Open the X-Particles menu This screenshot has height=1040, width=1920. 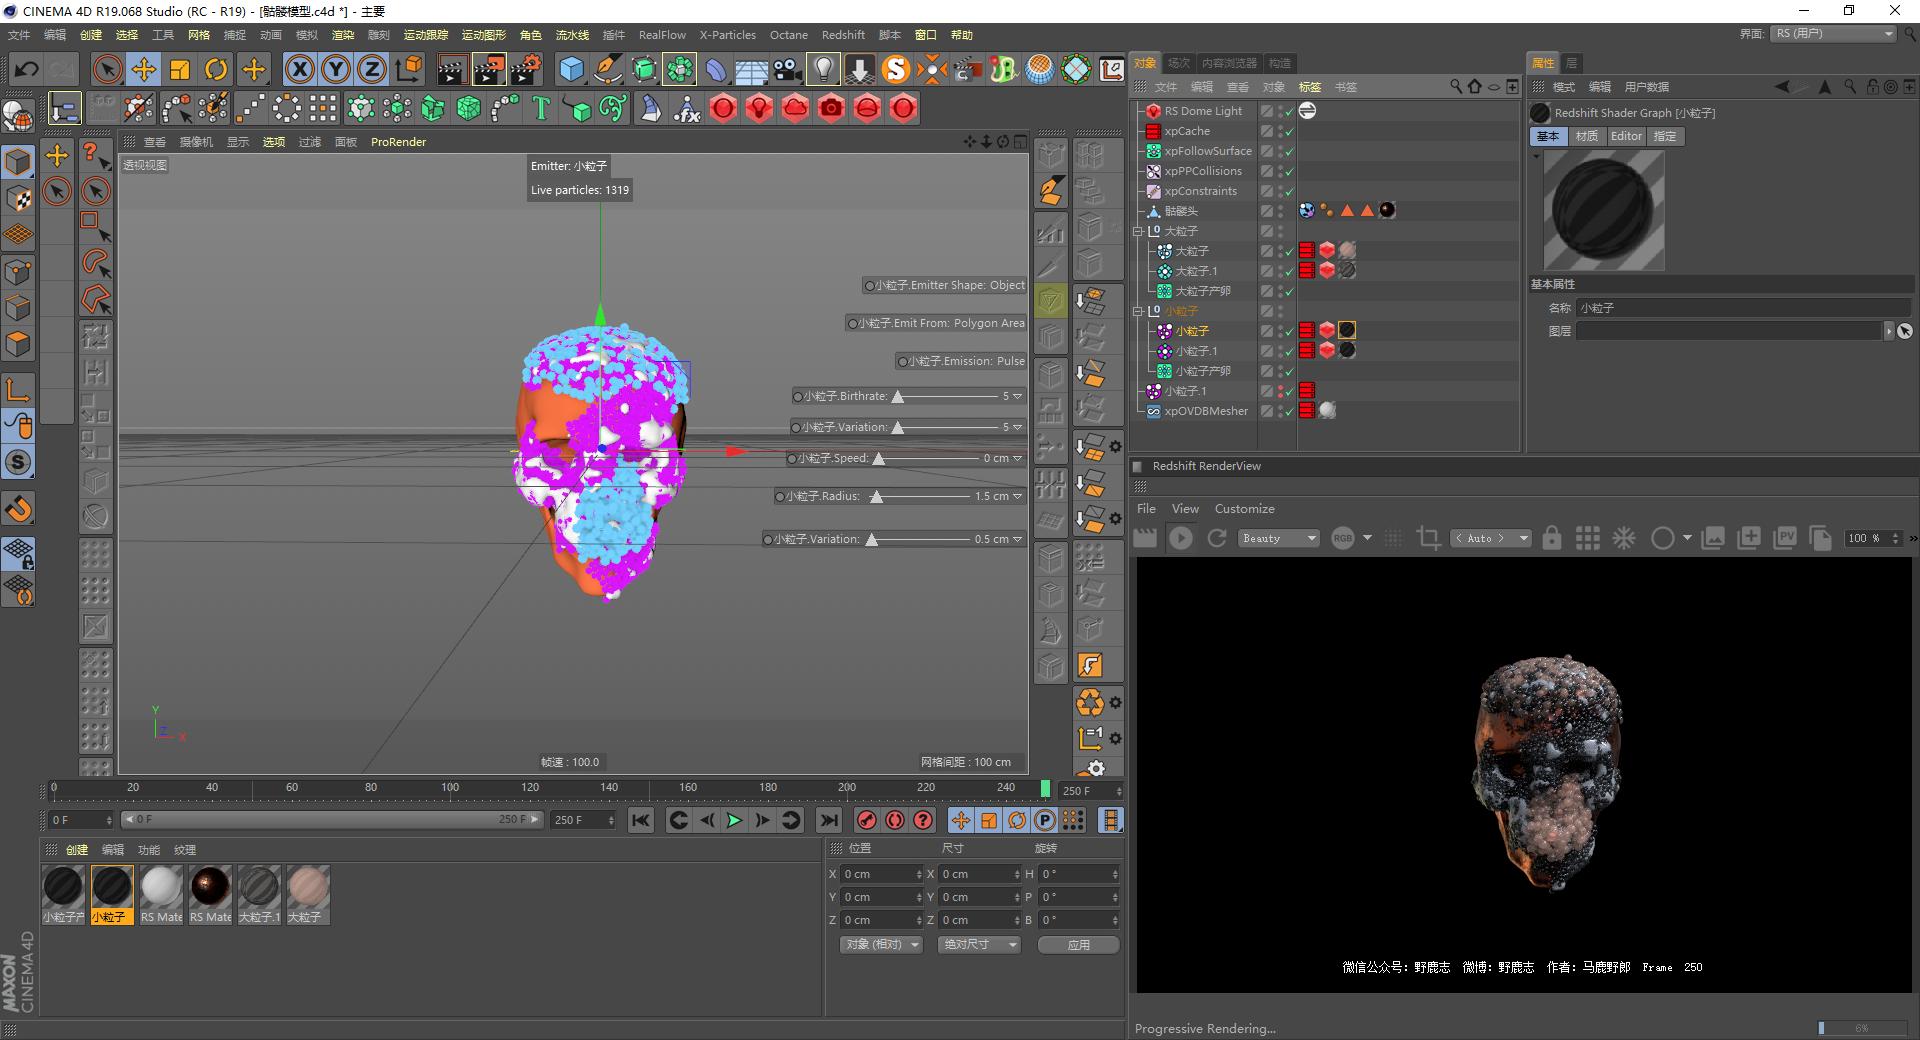pos(727,34)
